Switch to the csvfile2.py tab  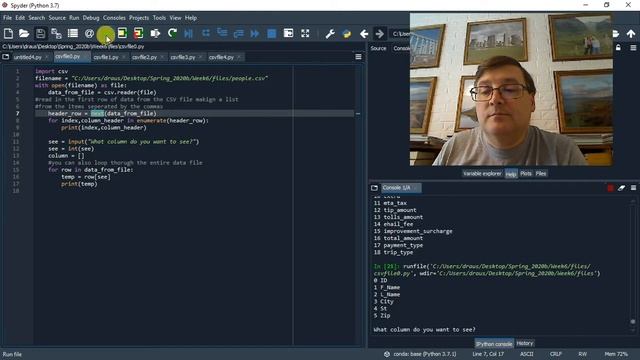click(144, 57)
